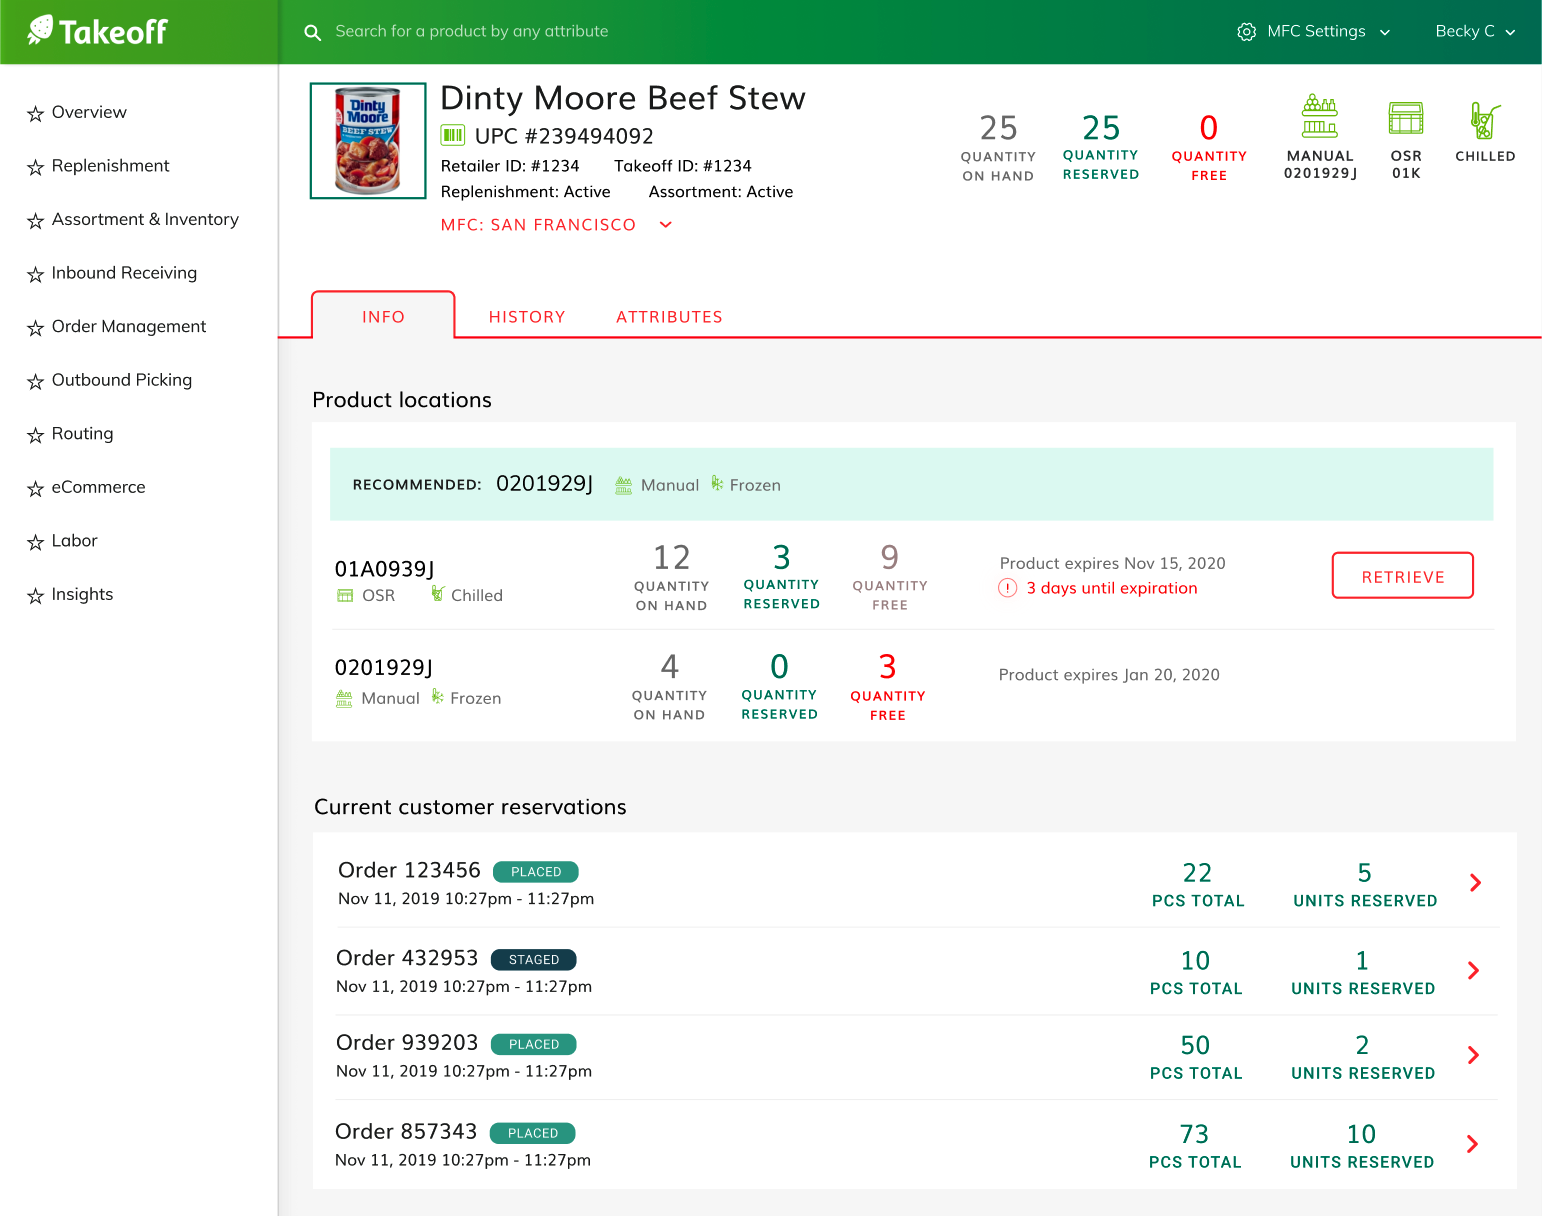
Task: Click the STAGED badge on Order 432953
Action: pyautogui.click(x=534, y=960)
